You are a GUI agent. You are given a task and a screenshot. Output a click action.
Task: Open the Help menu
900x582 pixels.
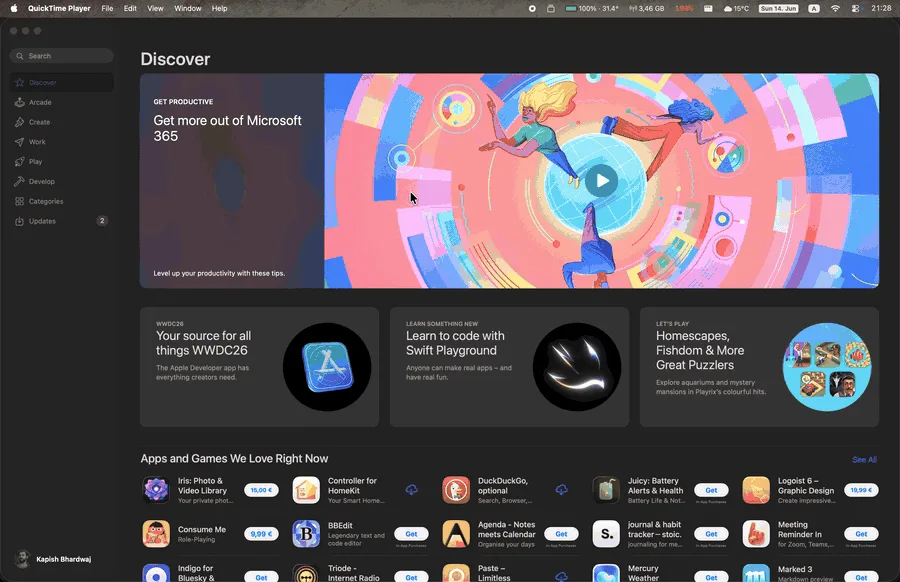tap(219, 9)
